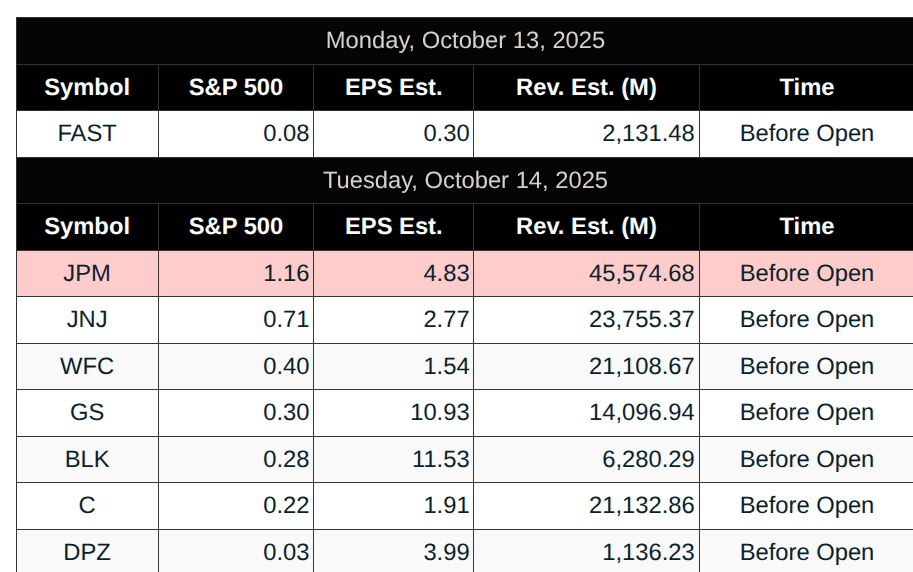Click the C row S&P weight 0.22
This screenshot has width=913, height=572.
click(286, 506)
